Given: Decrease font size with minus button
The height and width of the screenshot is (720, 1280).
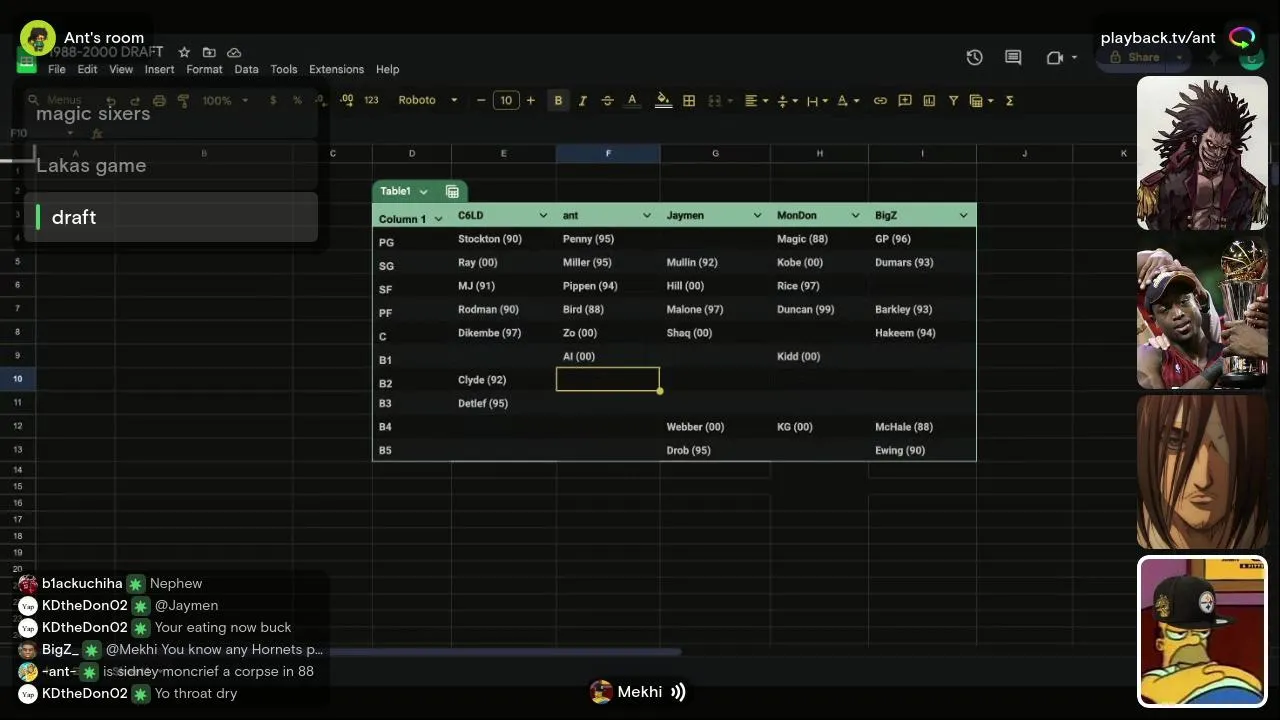Looking at the screenshot, I should pos(481,100).
